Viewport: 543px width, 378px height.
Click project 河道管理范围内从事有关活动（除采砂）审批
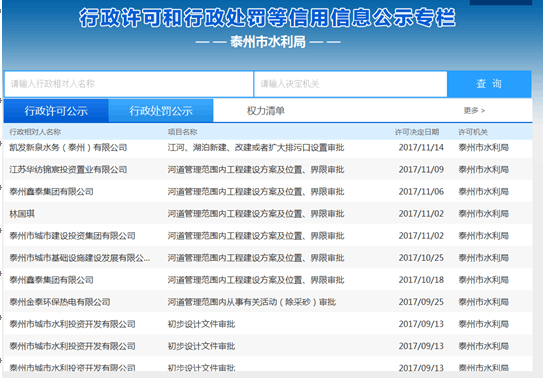point(252,302)
